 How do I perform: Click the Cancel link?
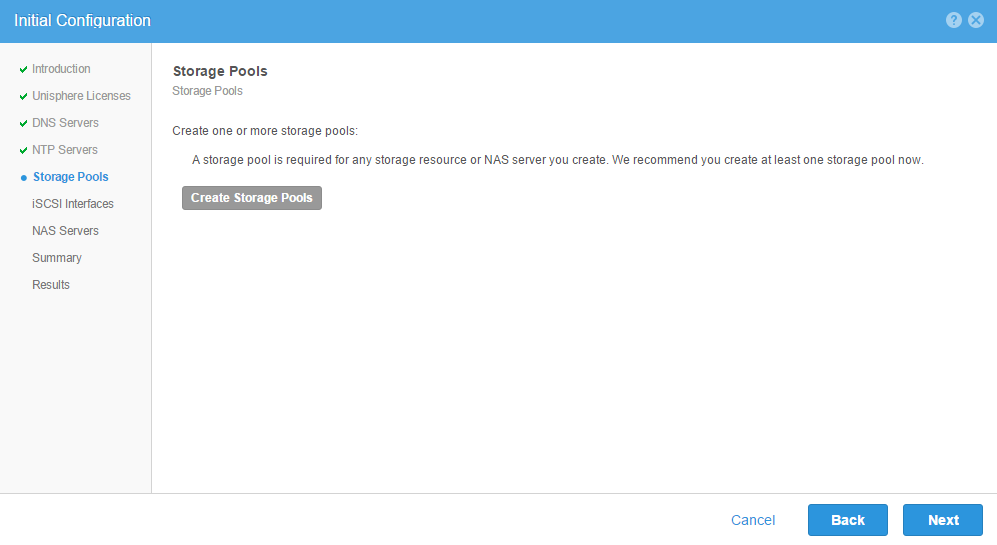click(x=753, y=520)
